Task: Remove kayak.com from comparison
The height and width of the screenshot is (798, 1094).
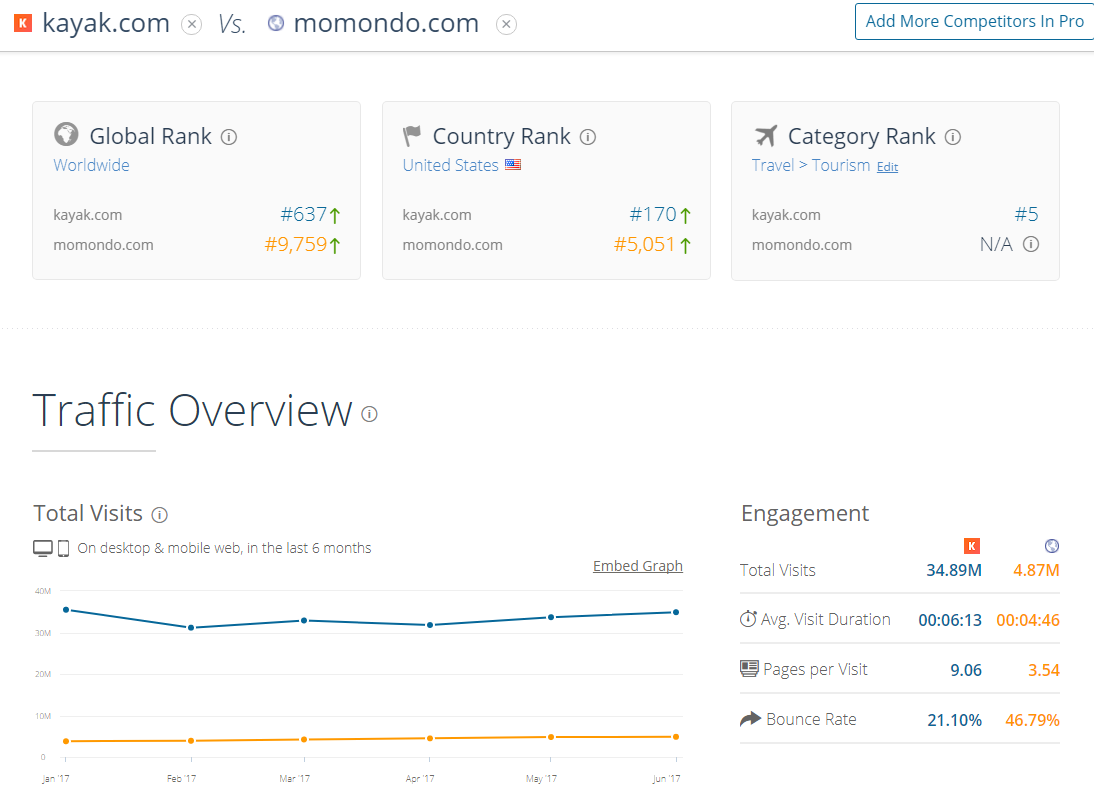Action: pyautogui.click(x=191, y=24)
